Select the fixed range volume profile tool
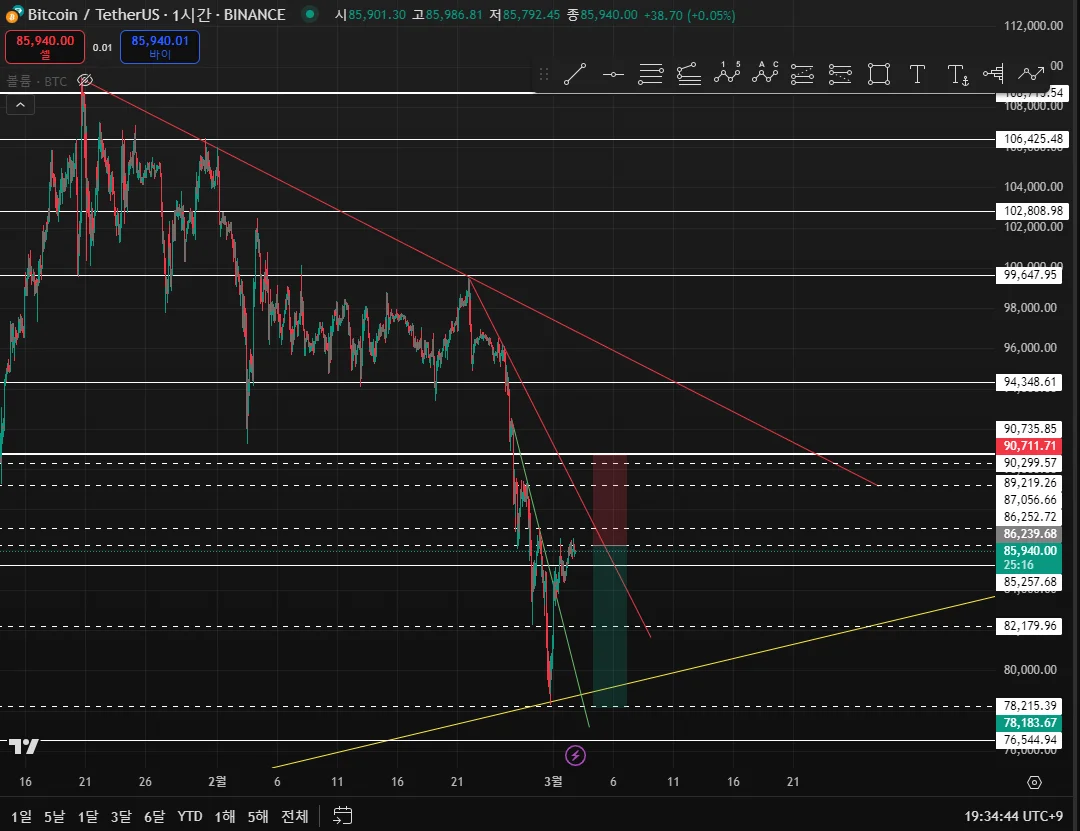 pos(993,74)
